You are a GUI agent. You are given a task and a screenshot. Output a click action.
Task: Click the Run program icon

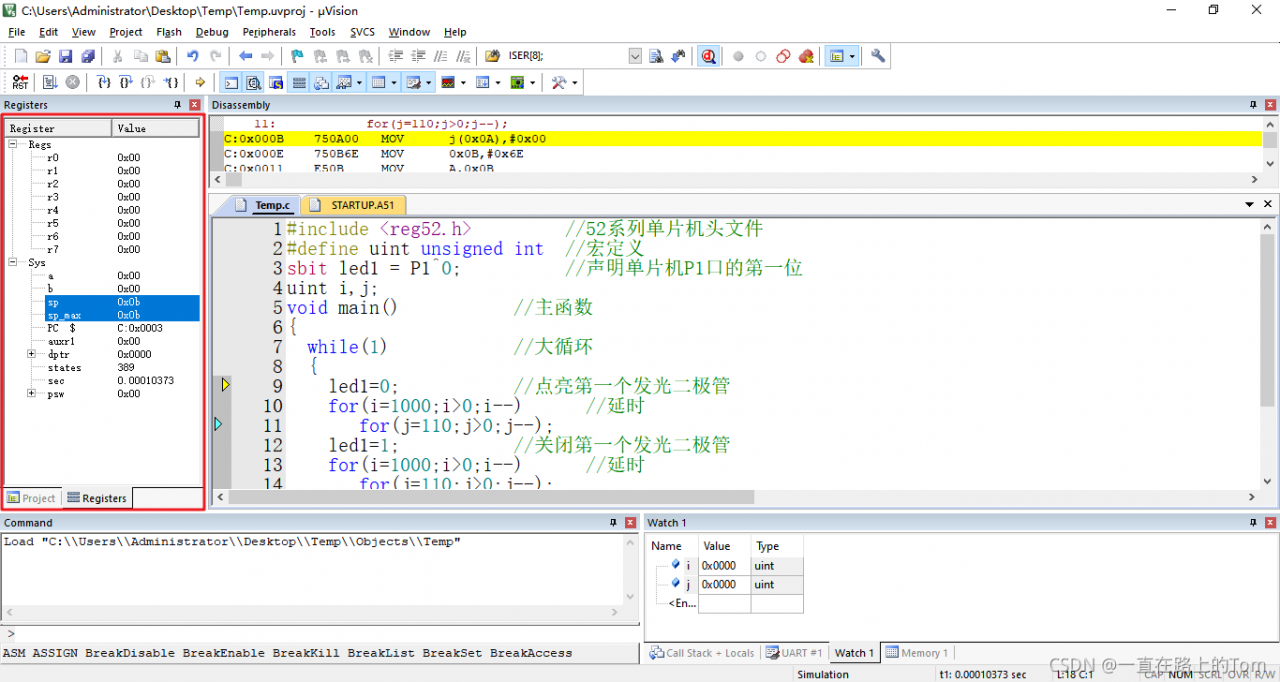tap(48, 82)
